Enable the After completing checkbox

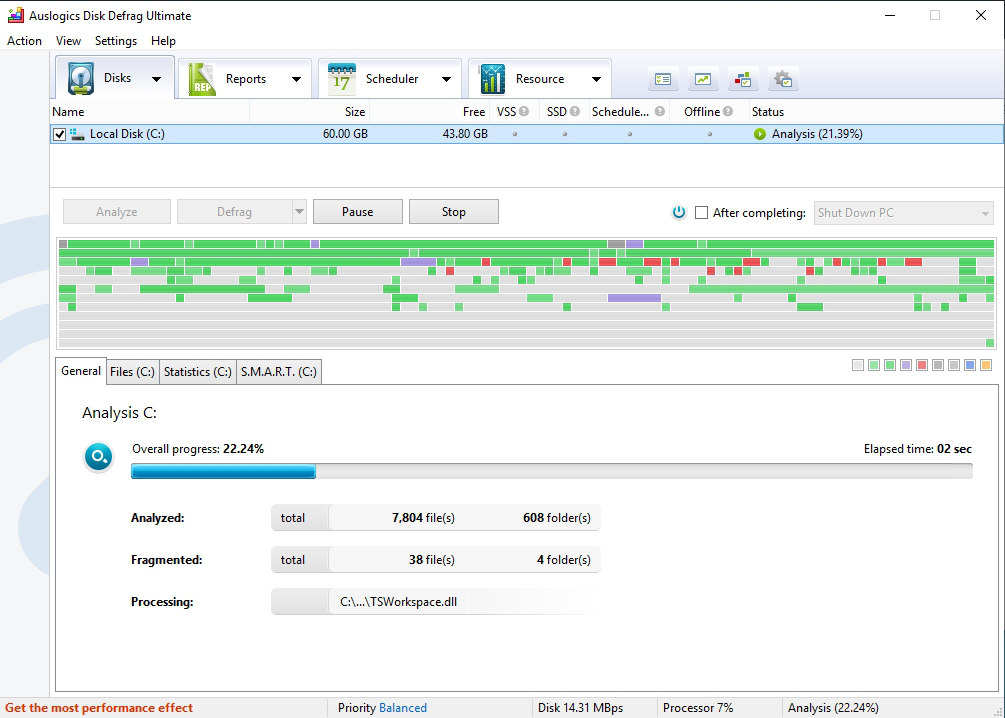(702, 212)
